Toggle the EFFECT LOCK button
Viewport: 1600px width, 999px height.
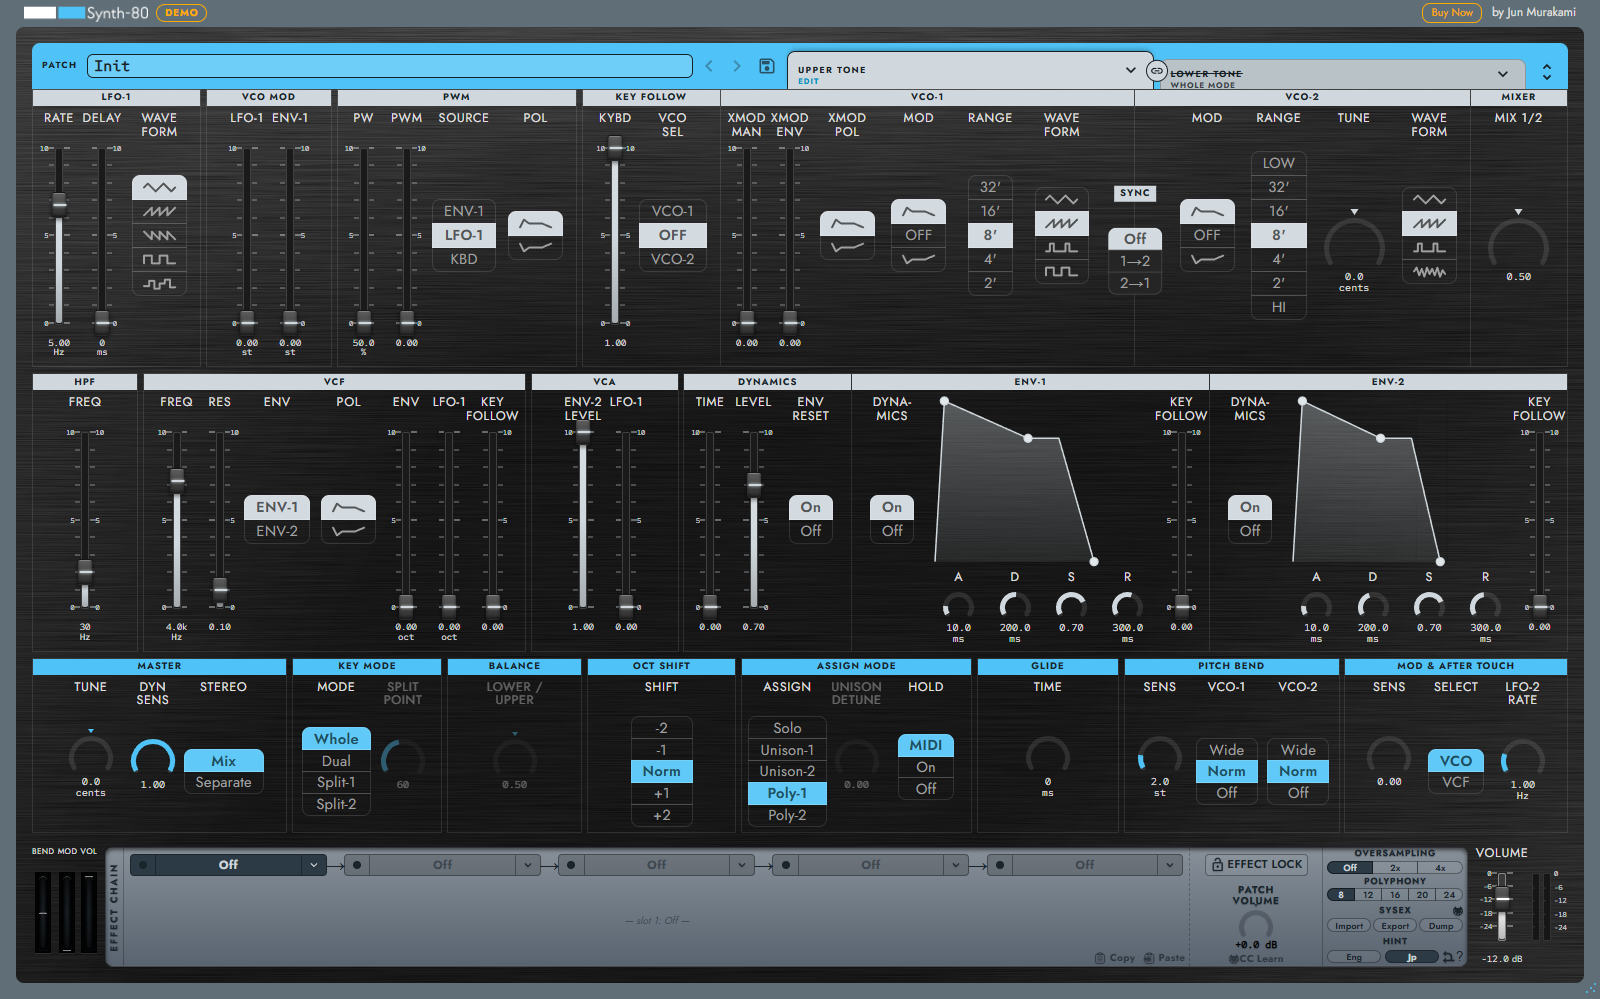coord(1256,865)
